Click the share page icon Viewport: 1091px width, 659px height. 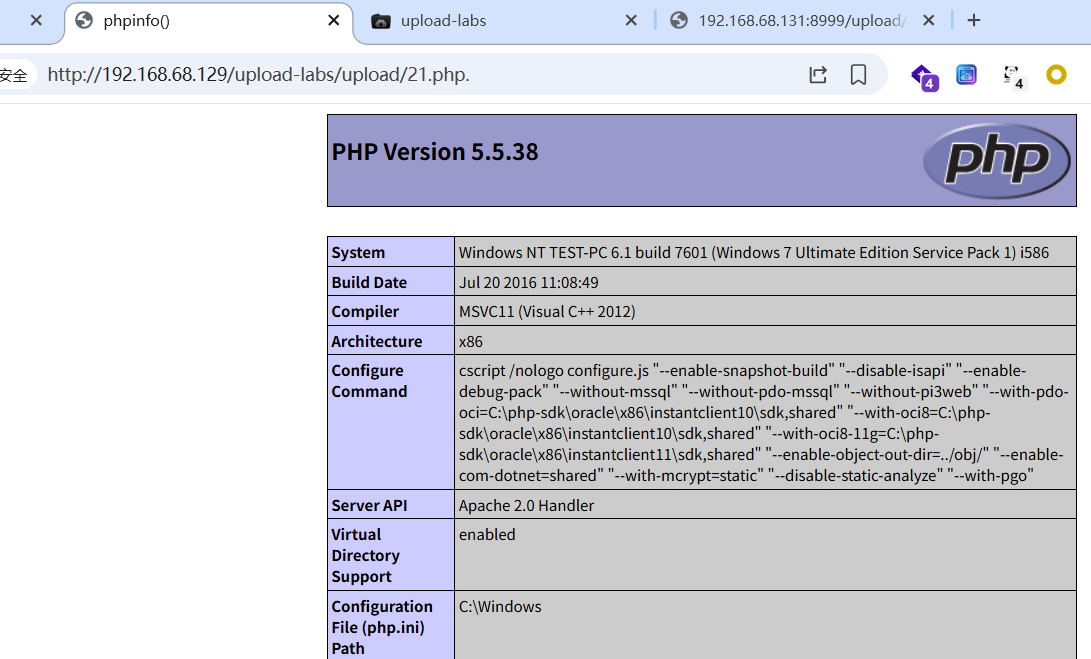click(x=818, y=74)
